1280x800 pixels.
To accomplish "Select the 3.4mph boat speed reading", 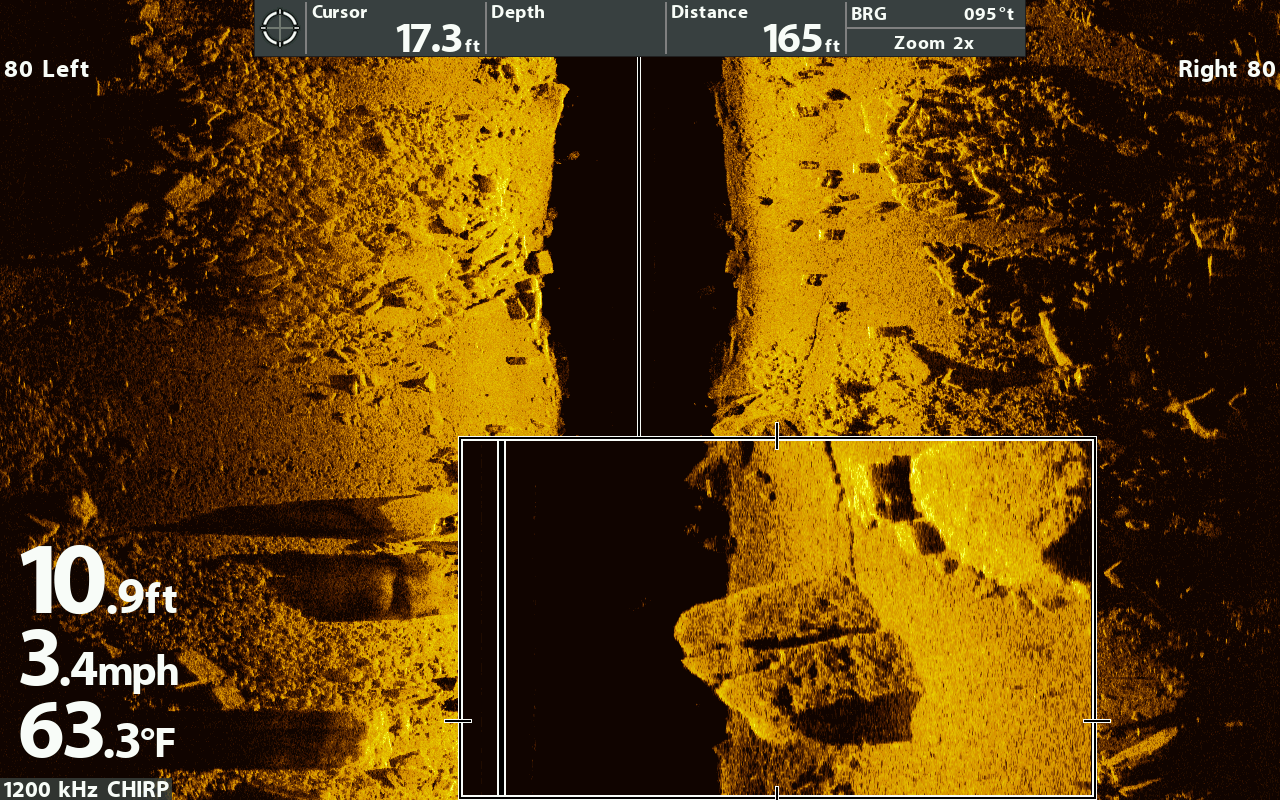I will [98, 660].
